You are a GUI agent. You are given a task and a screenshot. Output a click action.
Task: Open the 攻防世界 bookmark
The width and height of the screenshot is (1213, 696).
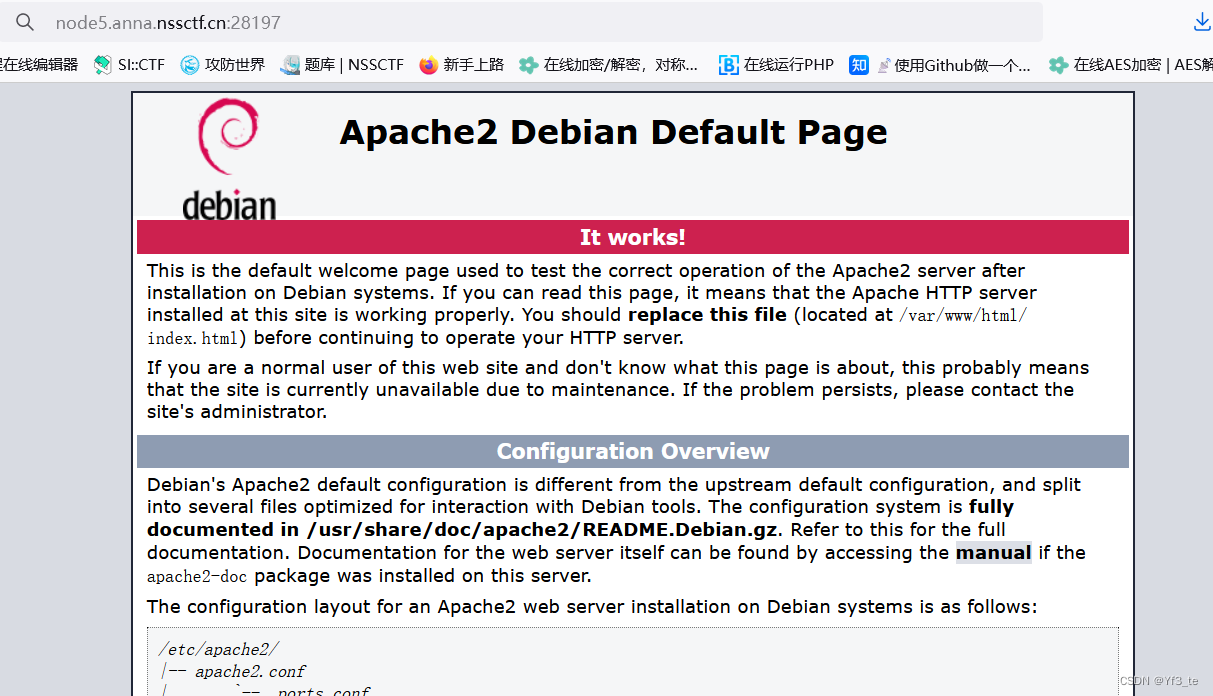pyautogui.click(x=223, y=65)
